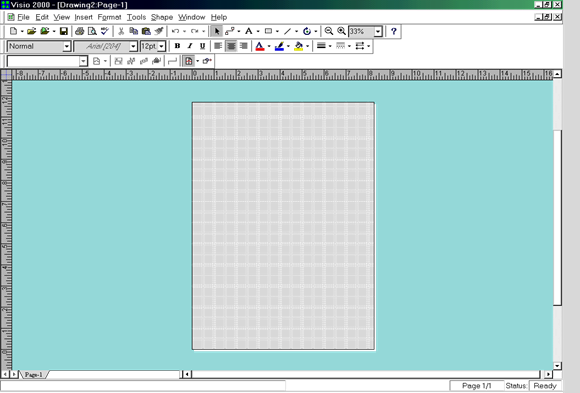Open Print Preview from the toolbar
The height and width of the screenshot is (393, 580).
click(92, 31)
